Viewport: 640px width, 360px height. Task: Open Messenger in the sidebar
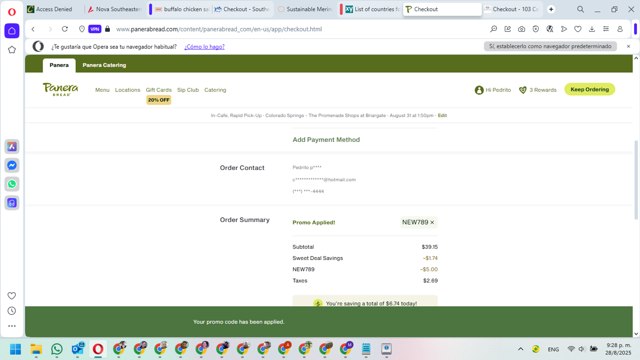click(12, 165)
